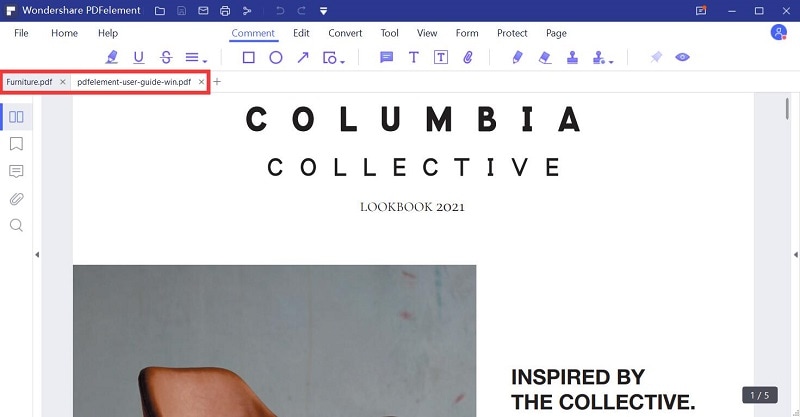Select the Underline text tool
Screen dimensions: 800x417
(138, 57)
